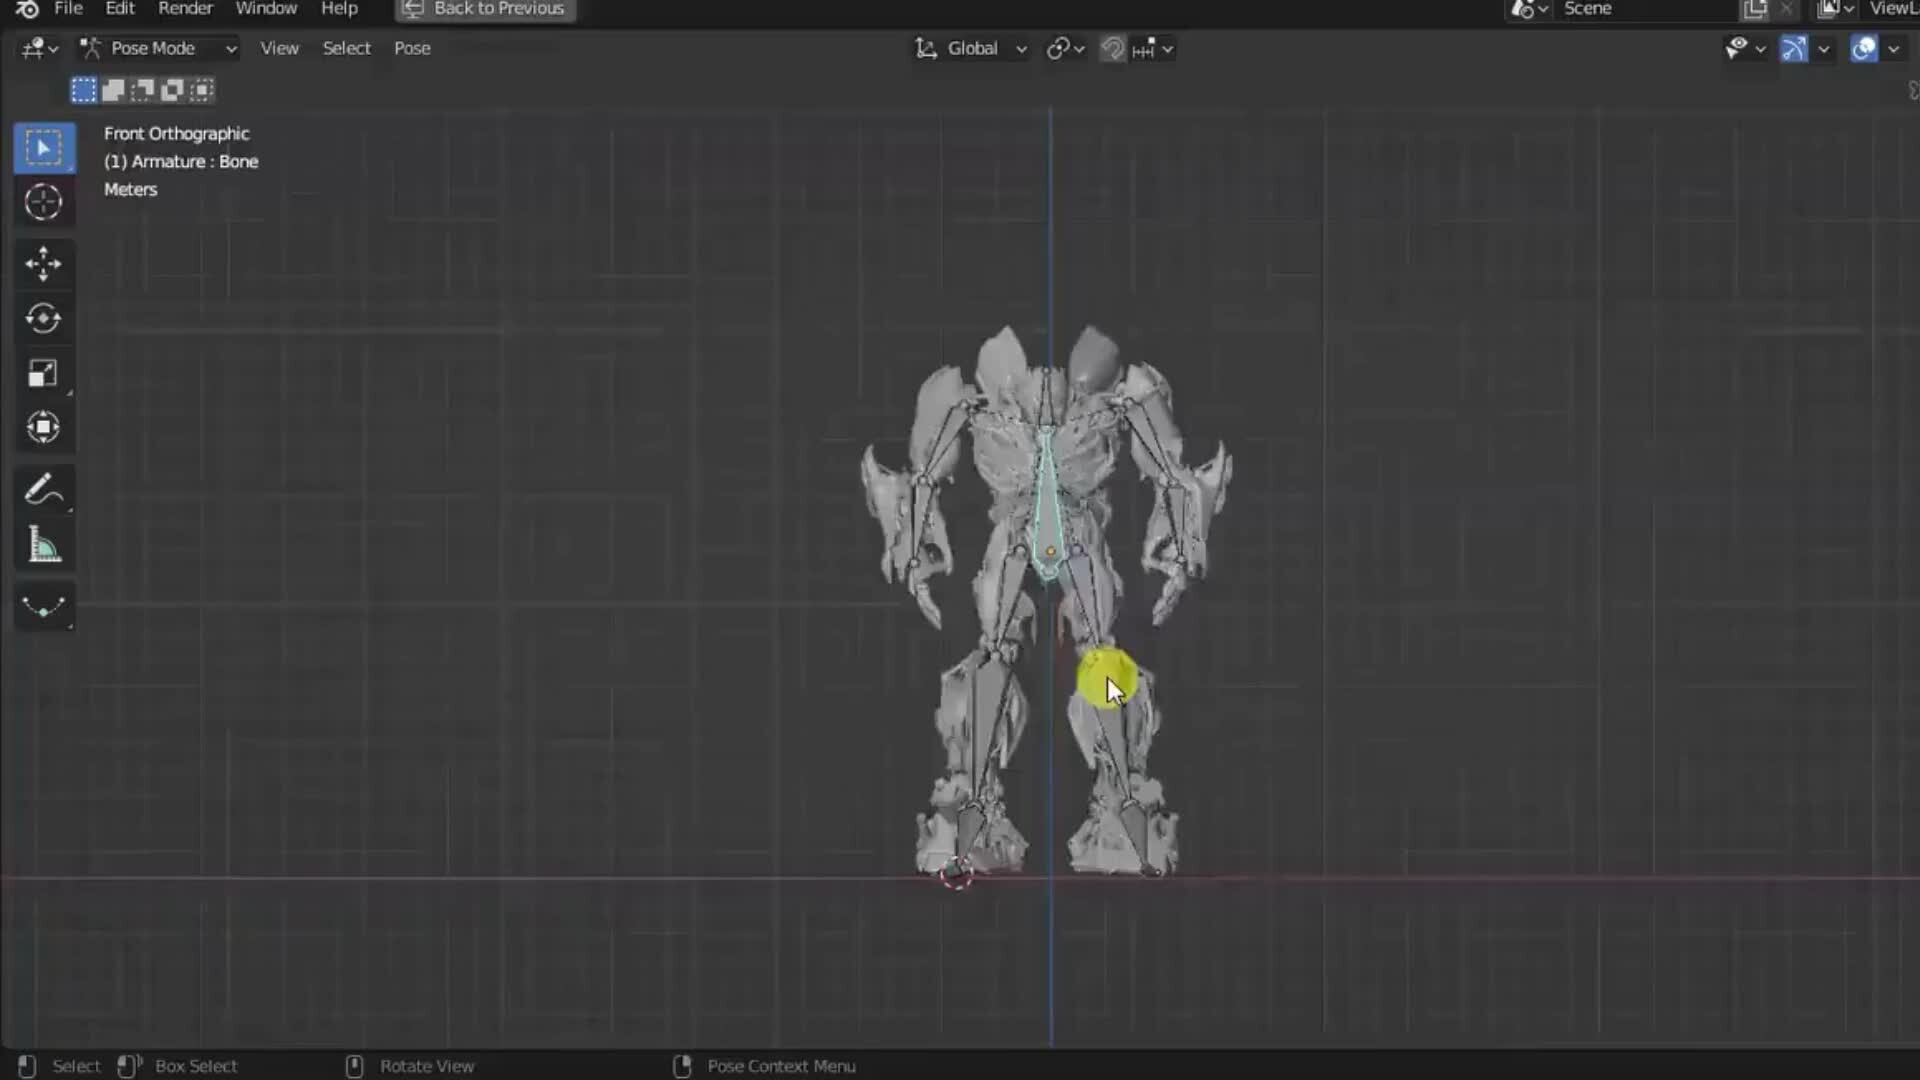Screen dimensions: 1920x1080
Task: Pick the Annotate tool
Action: pos(43,489)
